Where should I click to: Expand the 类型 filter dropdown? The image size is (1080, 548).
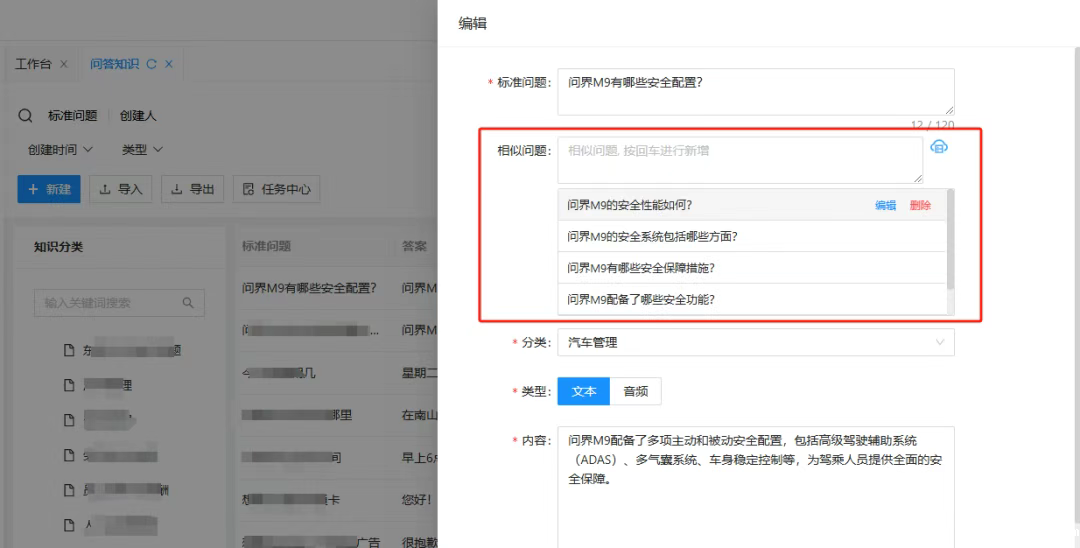pos(142,149)
